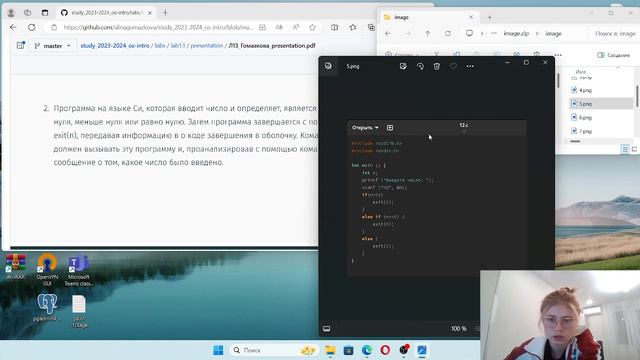This screenshot has width=640, height=360.
Task: Switch Explorer to details list view icon
Action: 624,149
